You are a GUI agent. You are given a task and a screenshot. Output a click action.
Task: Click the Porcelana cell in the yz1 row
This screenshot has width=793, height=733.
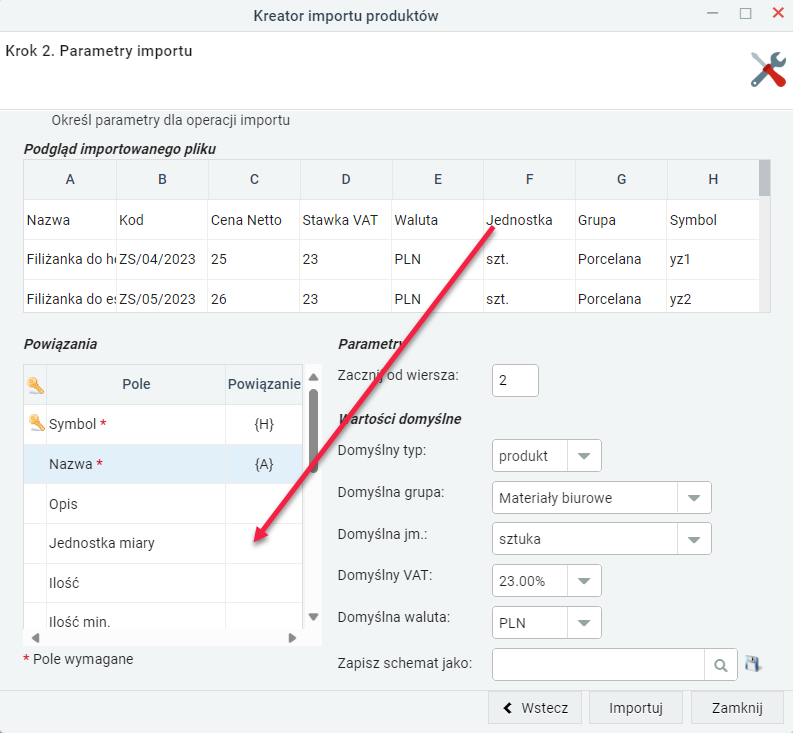(622, 260)
